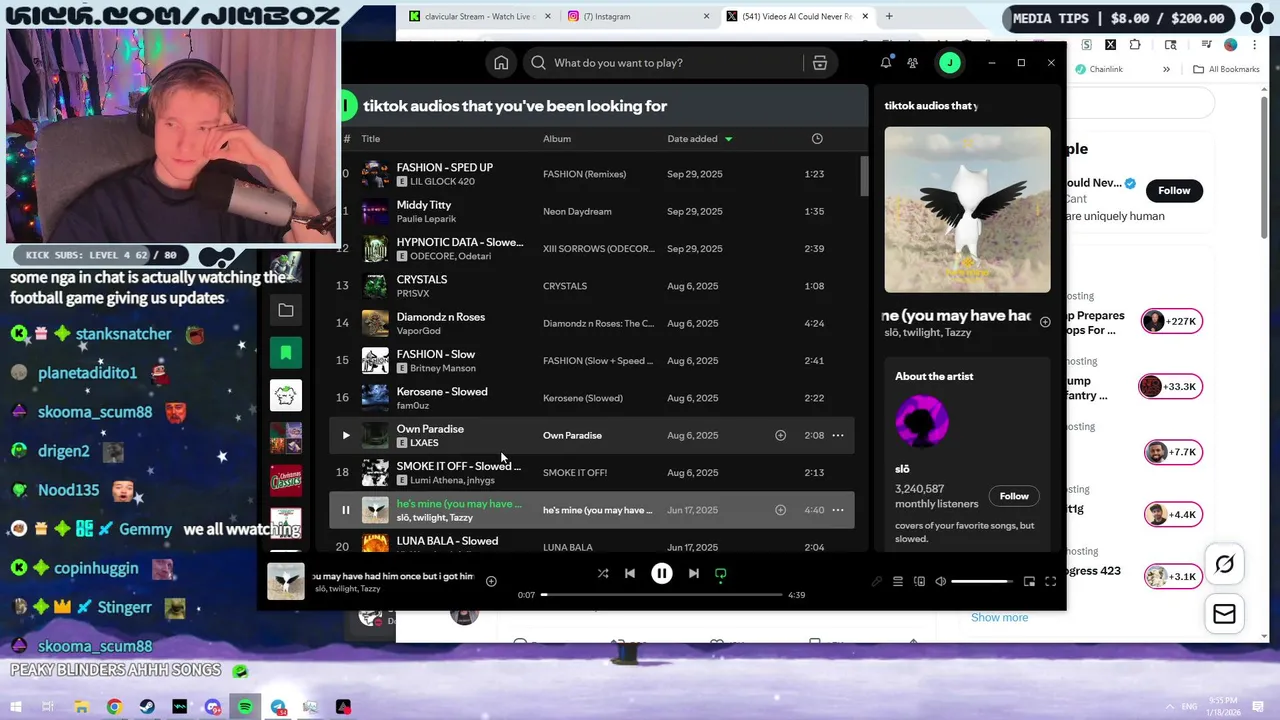Viewport: 1280px width, 720px height.
Task: Open Chrome media control icon
Action: pyautogui.click(x=1206, y=45)
